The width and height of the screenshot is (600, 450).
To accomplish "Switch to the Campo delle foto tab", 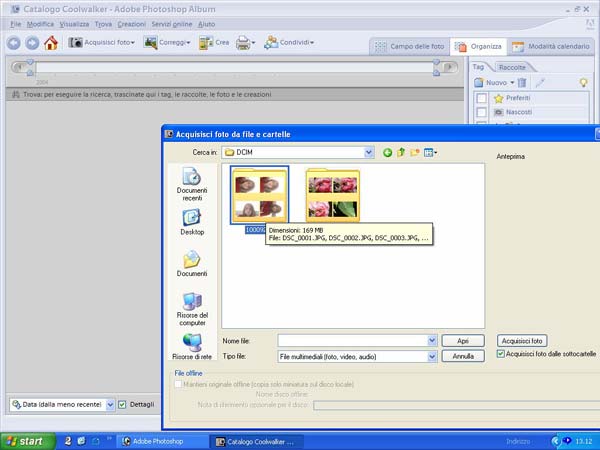I will [x=409, y=47].
